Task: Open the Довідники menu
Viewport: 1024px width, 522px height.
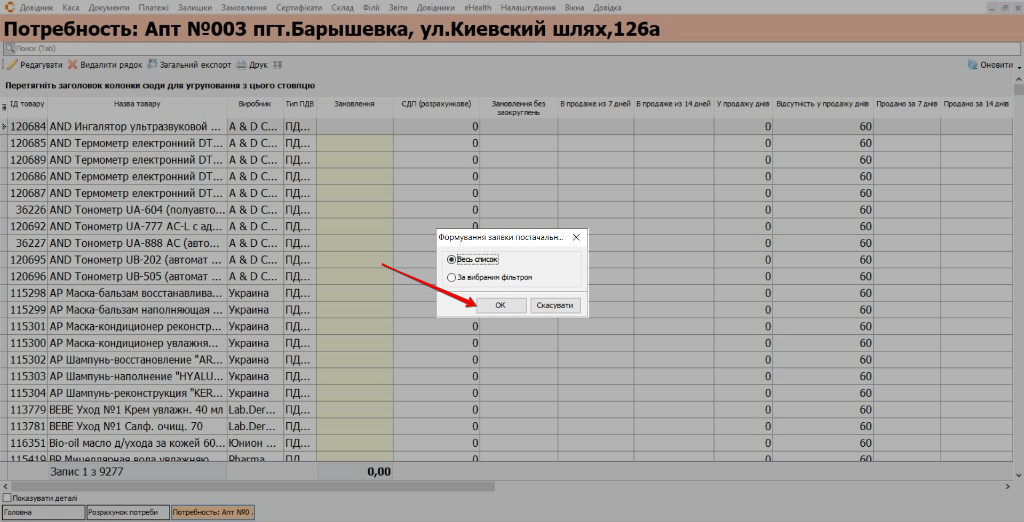Action: pos(436,7)
